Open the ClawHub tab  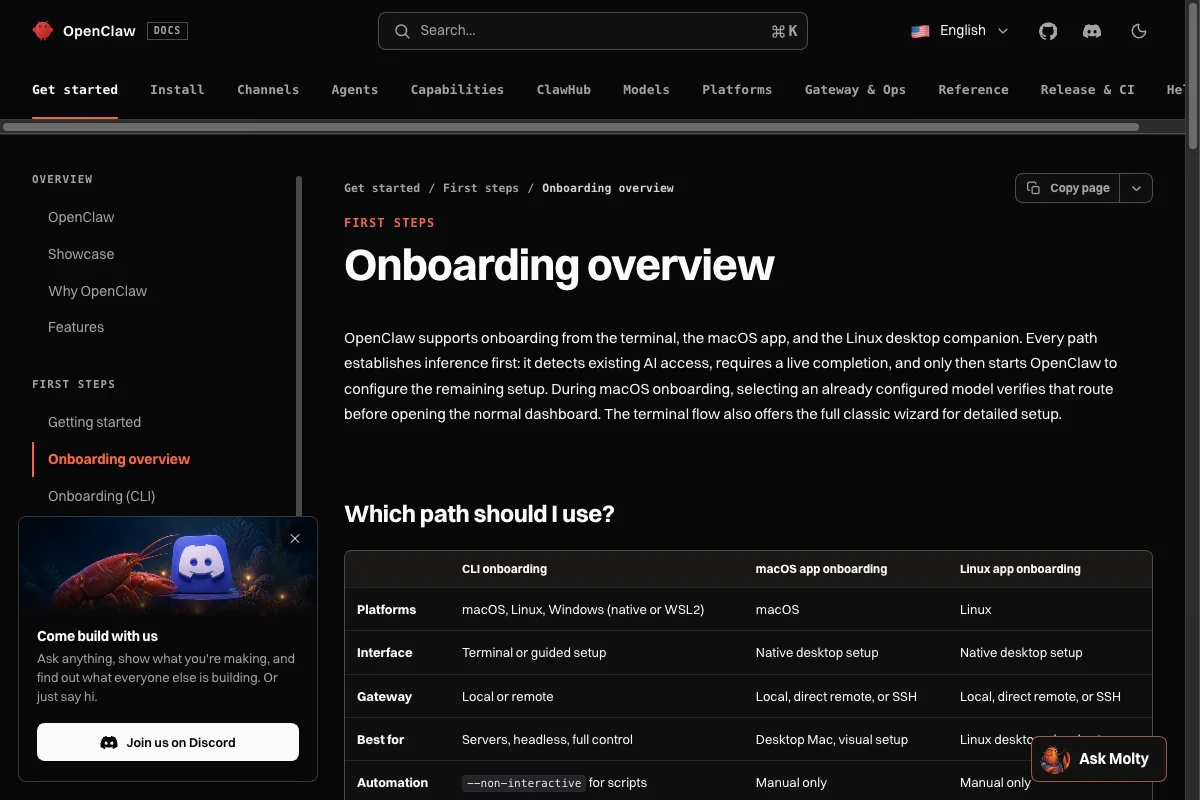(x=564, y=89)
